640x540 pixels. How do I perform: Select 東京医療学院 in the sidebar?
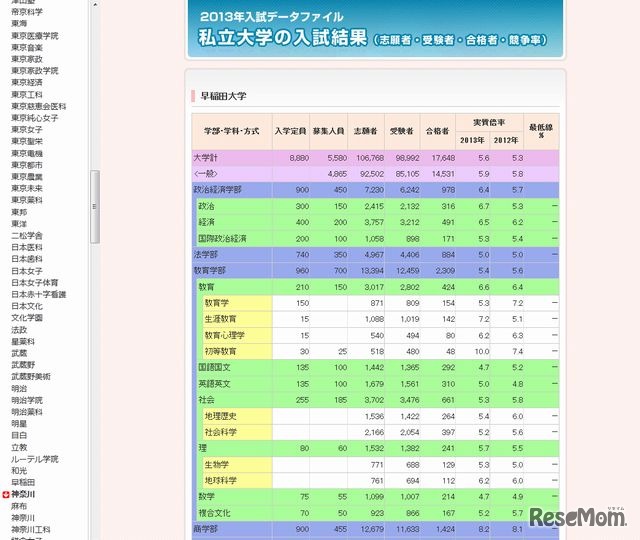(35, 36)
